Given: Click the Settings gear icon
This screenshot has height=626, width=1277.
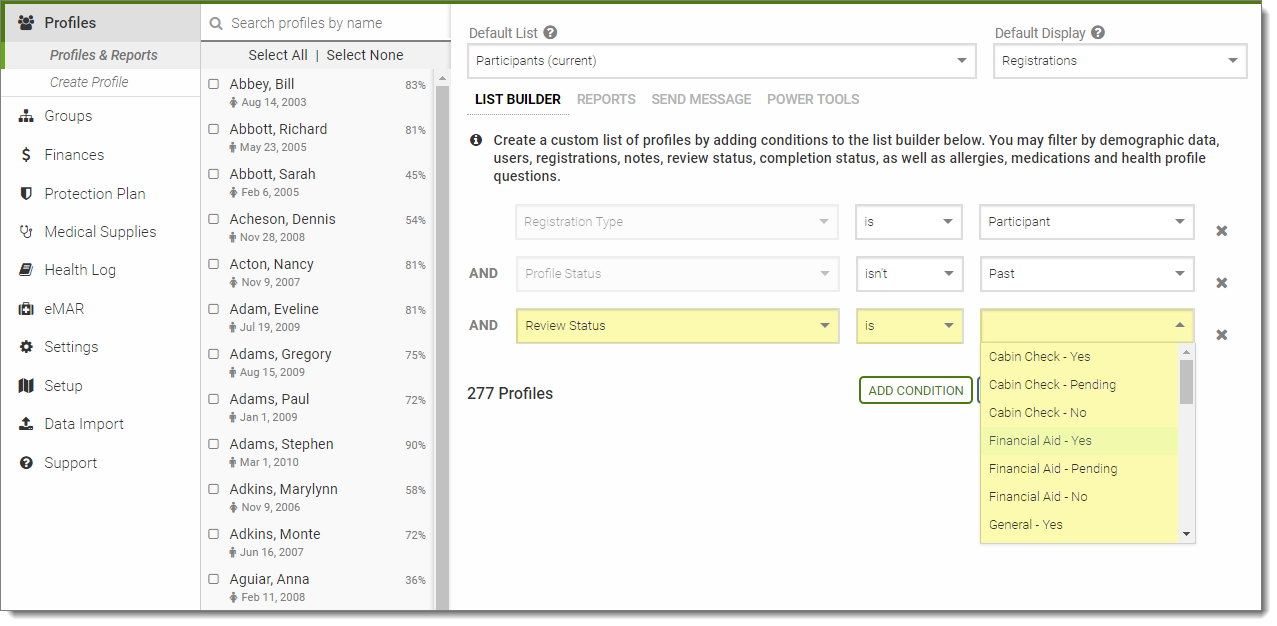Looking at the screenshot, I should [26, 347].
